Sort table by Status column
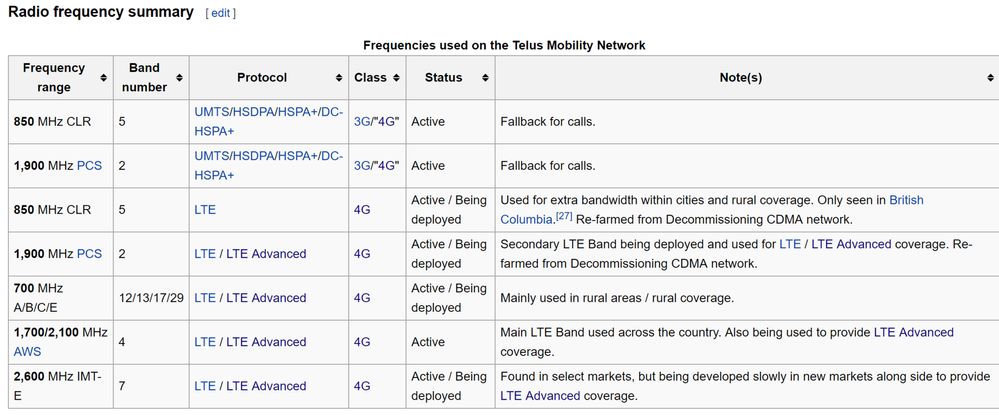 click(x=484, y=78)
